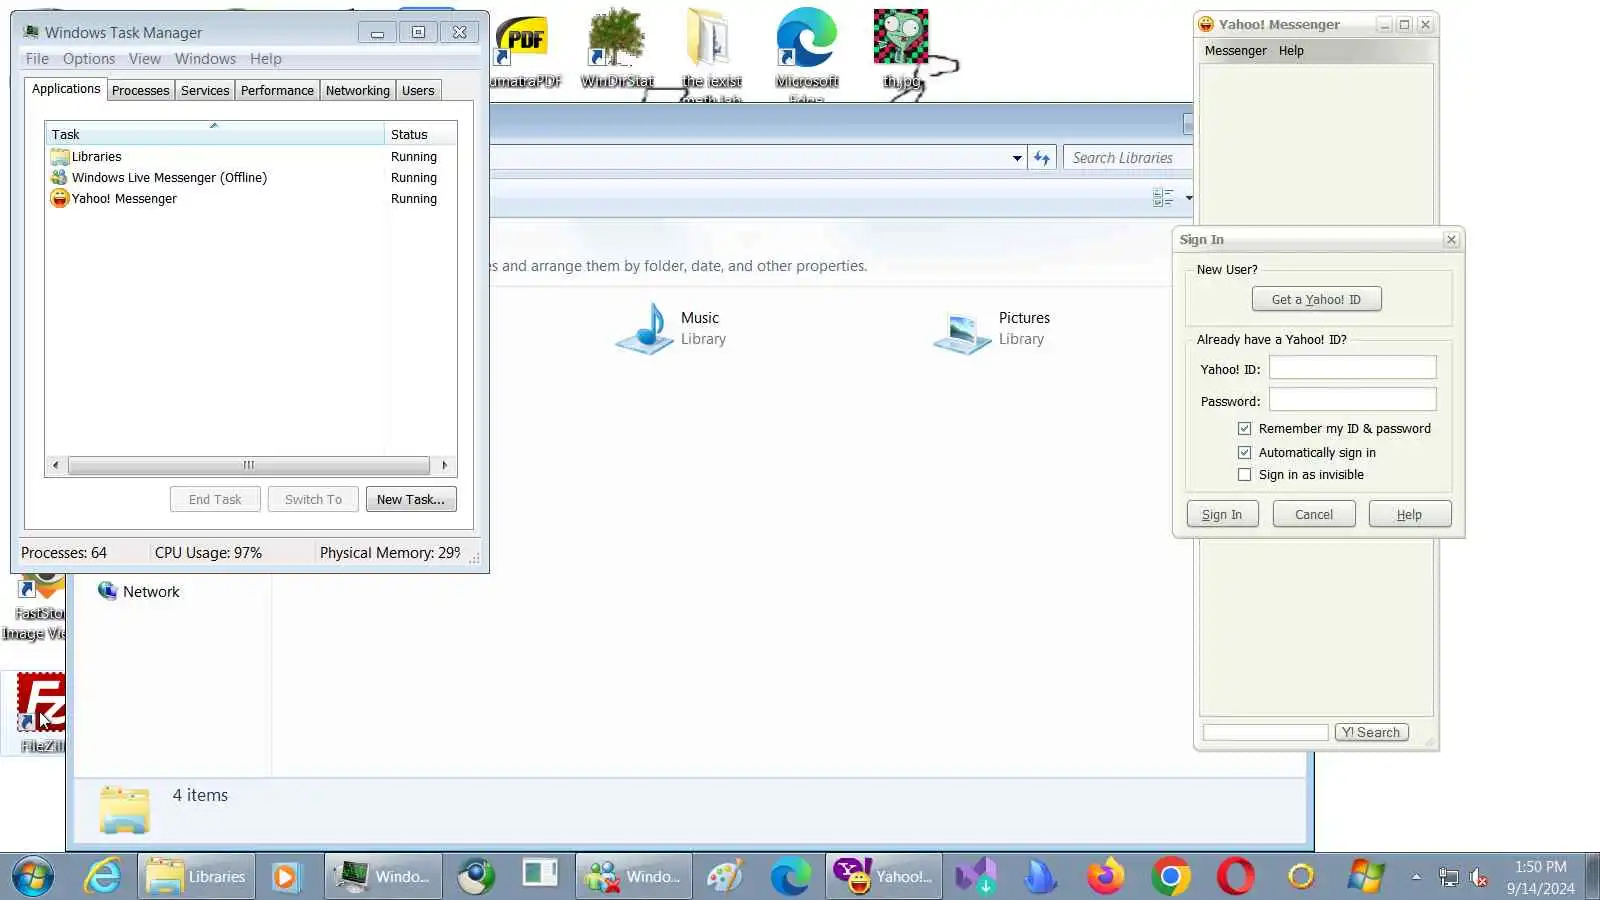Viewport: 1600px width, 900px height.
Task: Select the Libraries task row
Action: click(x=250, y=157)
